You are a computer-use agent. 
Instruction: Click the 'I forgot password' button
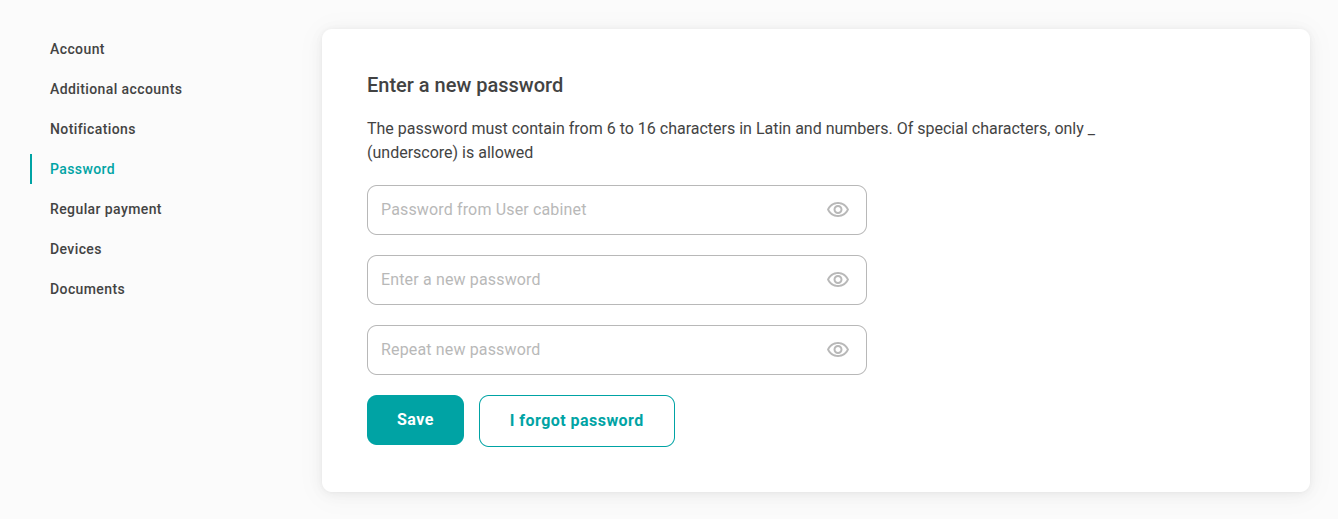click(x=576, y=421)
